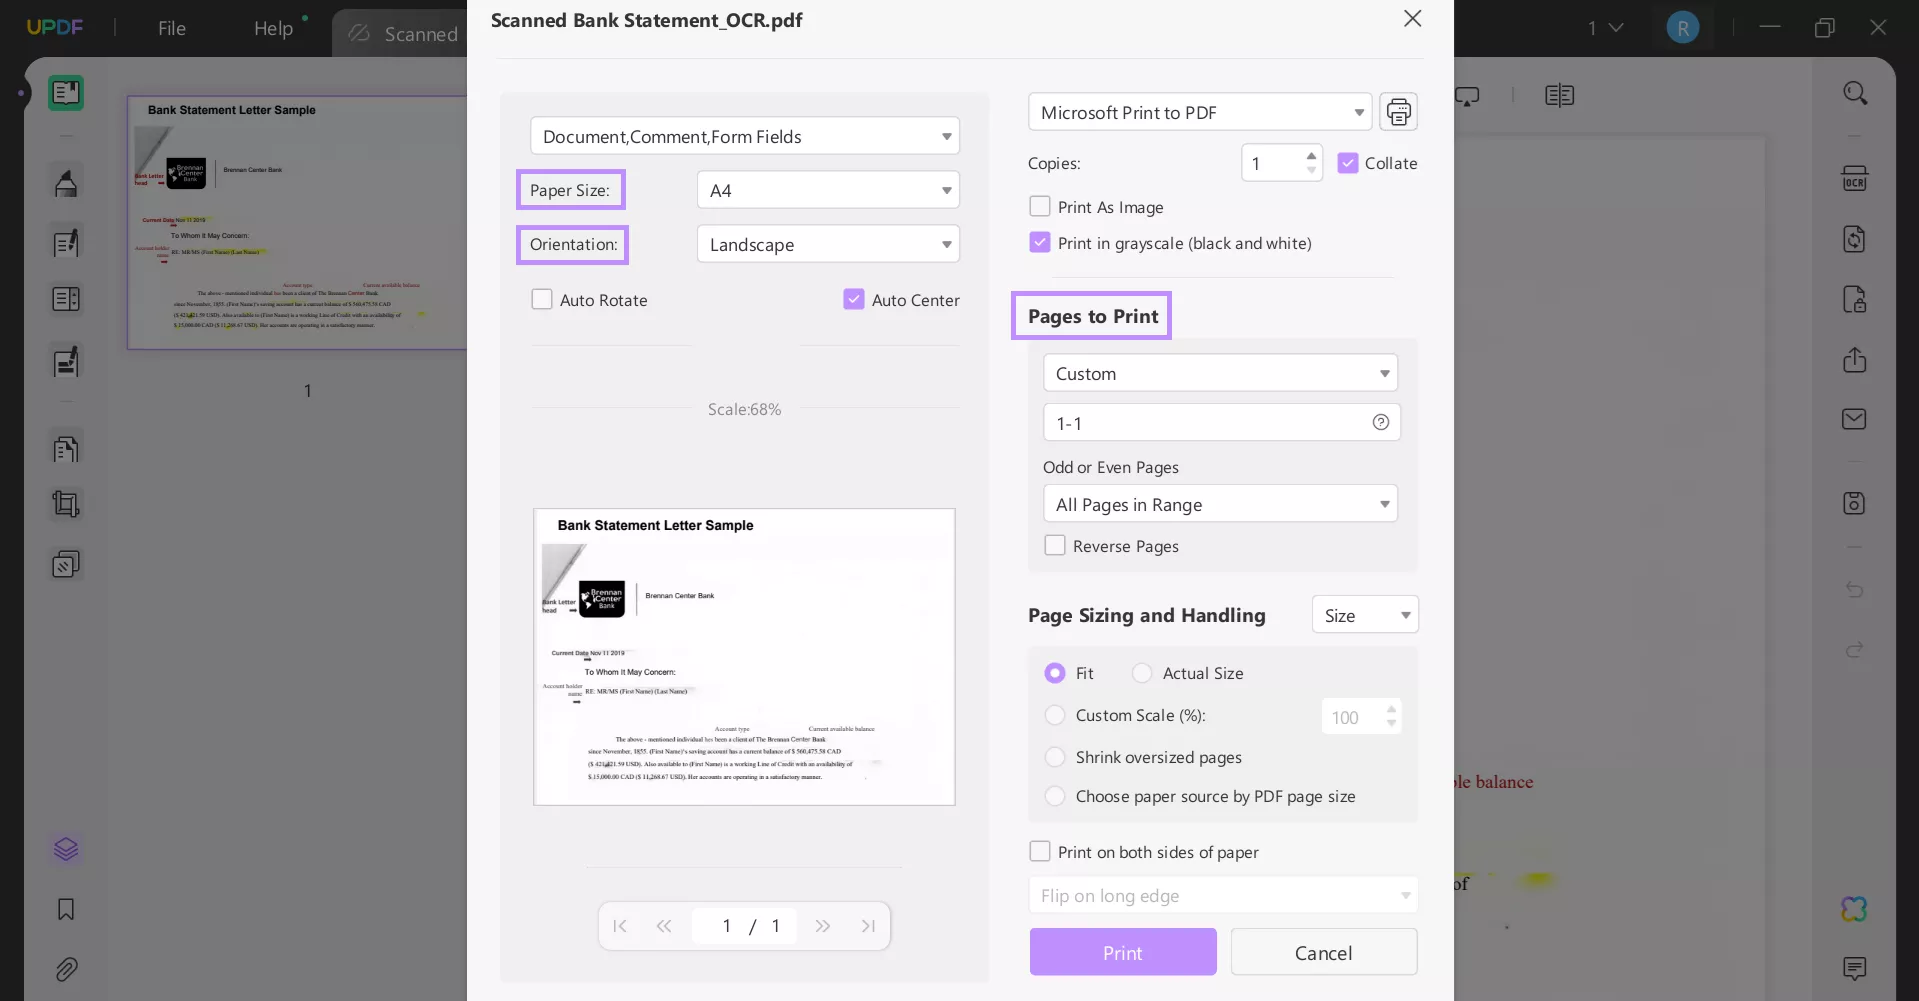Click the page view book icon in toolbar
1919x1001 pixels.
1559,95
